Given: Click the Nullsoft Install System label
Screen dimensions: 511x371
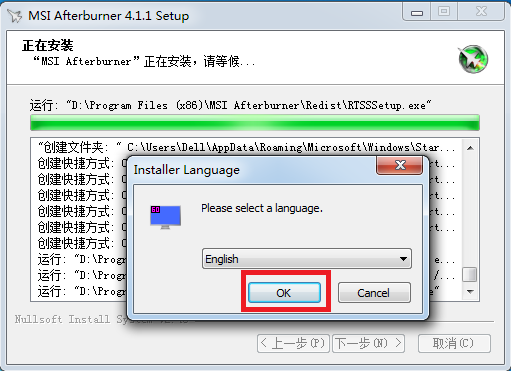Looking at the screenshot, I should tap(102, 319).
